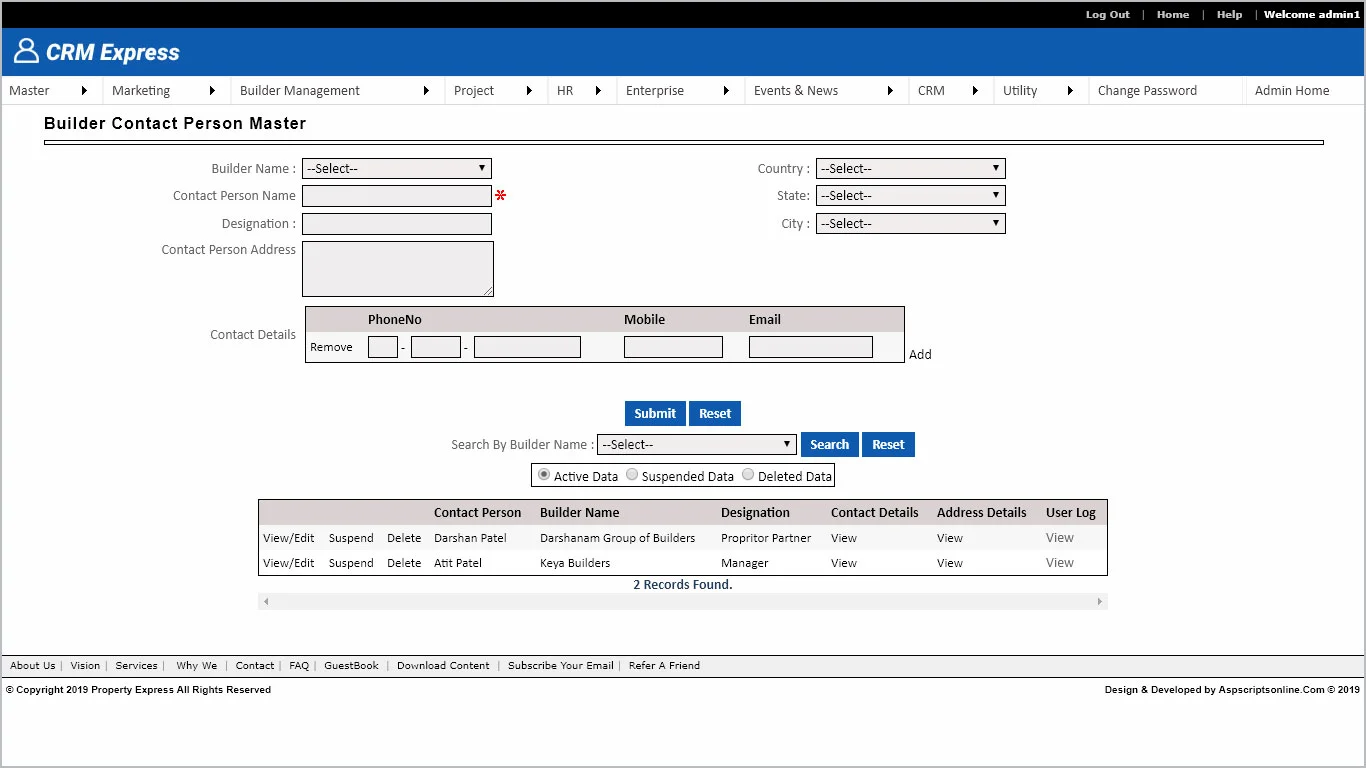Expand the Enterprise menu

click(x=680, y=90)
